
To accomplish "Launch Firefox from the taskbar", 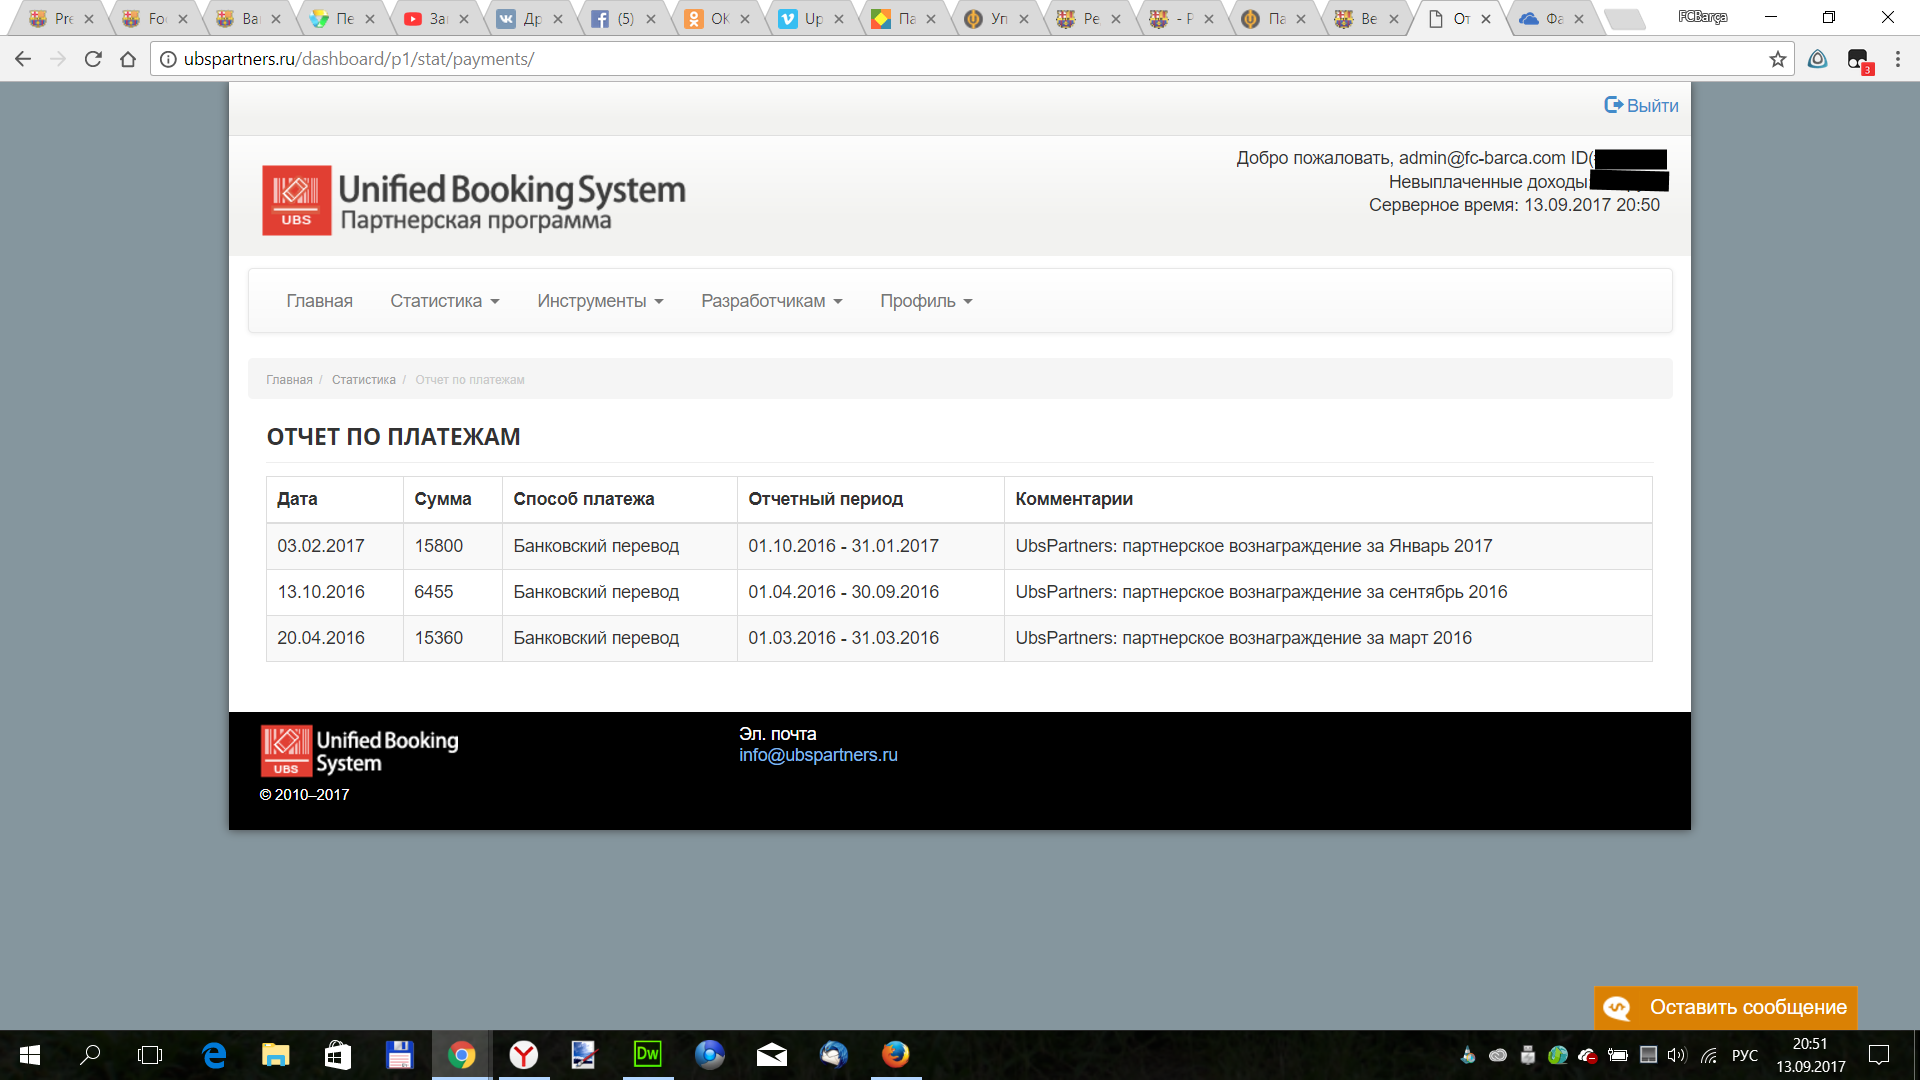I will point(895,1054).
